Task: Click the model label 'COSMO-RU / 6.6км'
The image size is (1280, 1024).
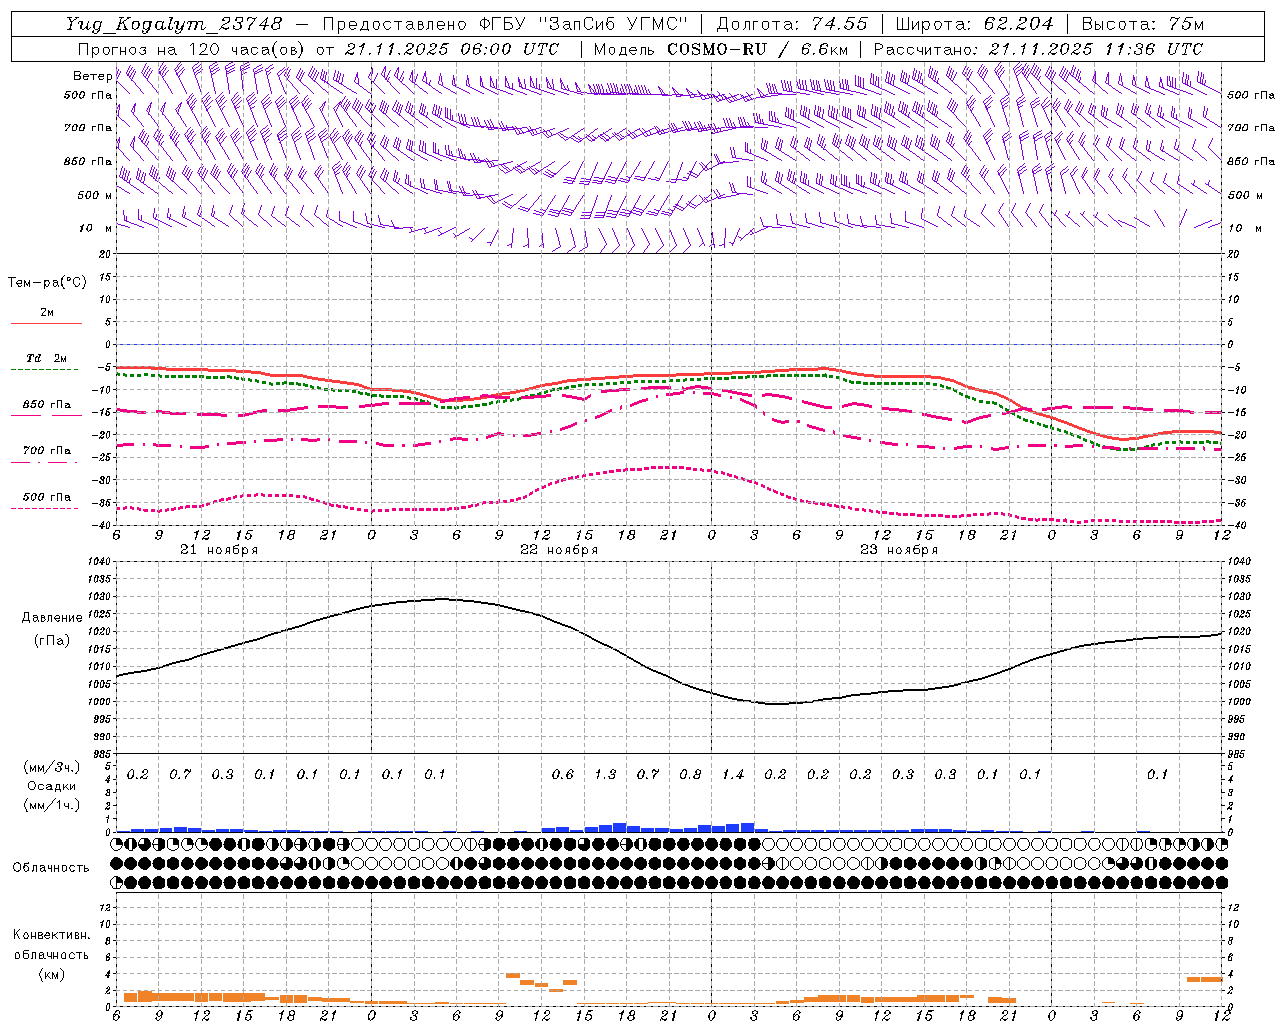Action: coord(757,49)
